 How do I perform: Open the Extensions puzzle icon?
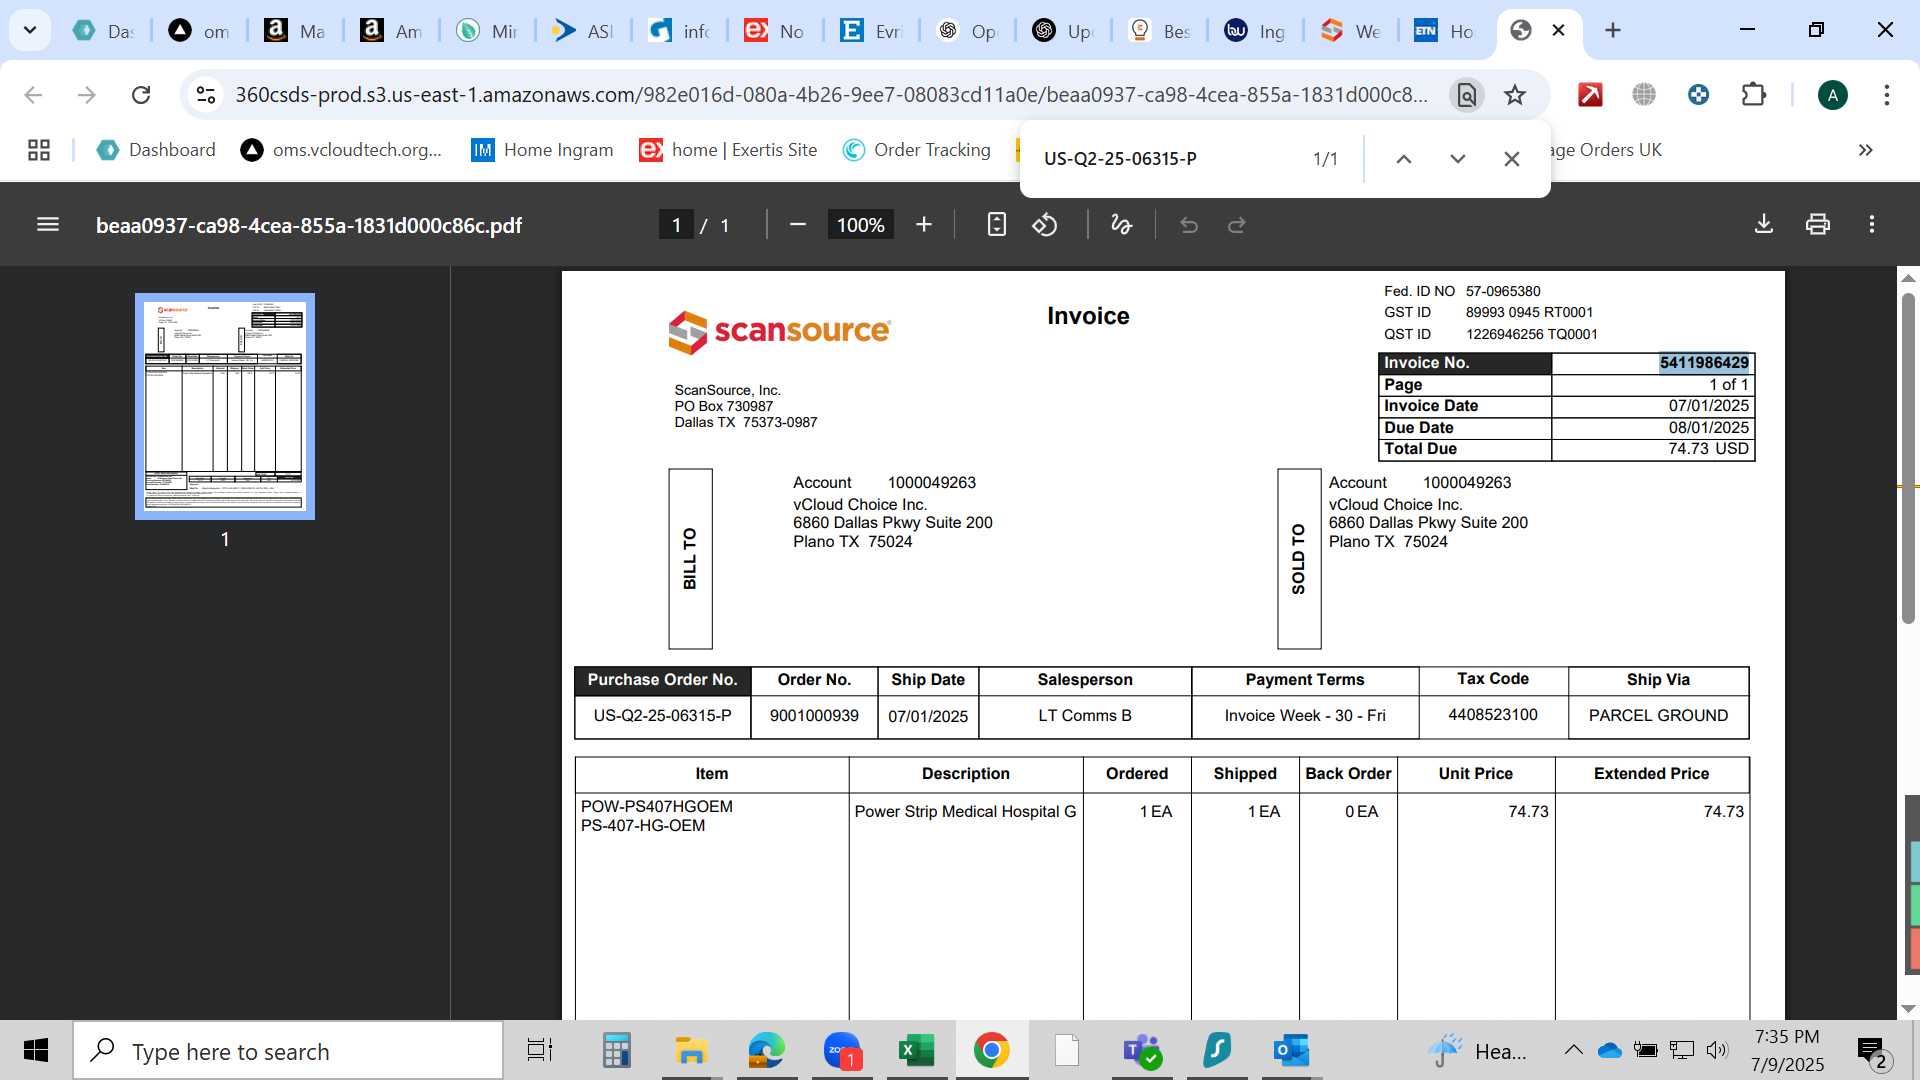coord(1754,95)
